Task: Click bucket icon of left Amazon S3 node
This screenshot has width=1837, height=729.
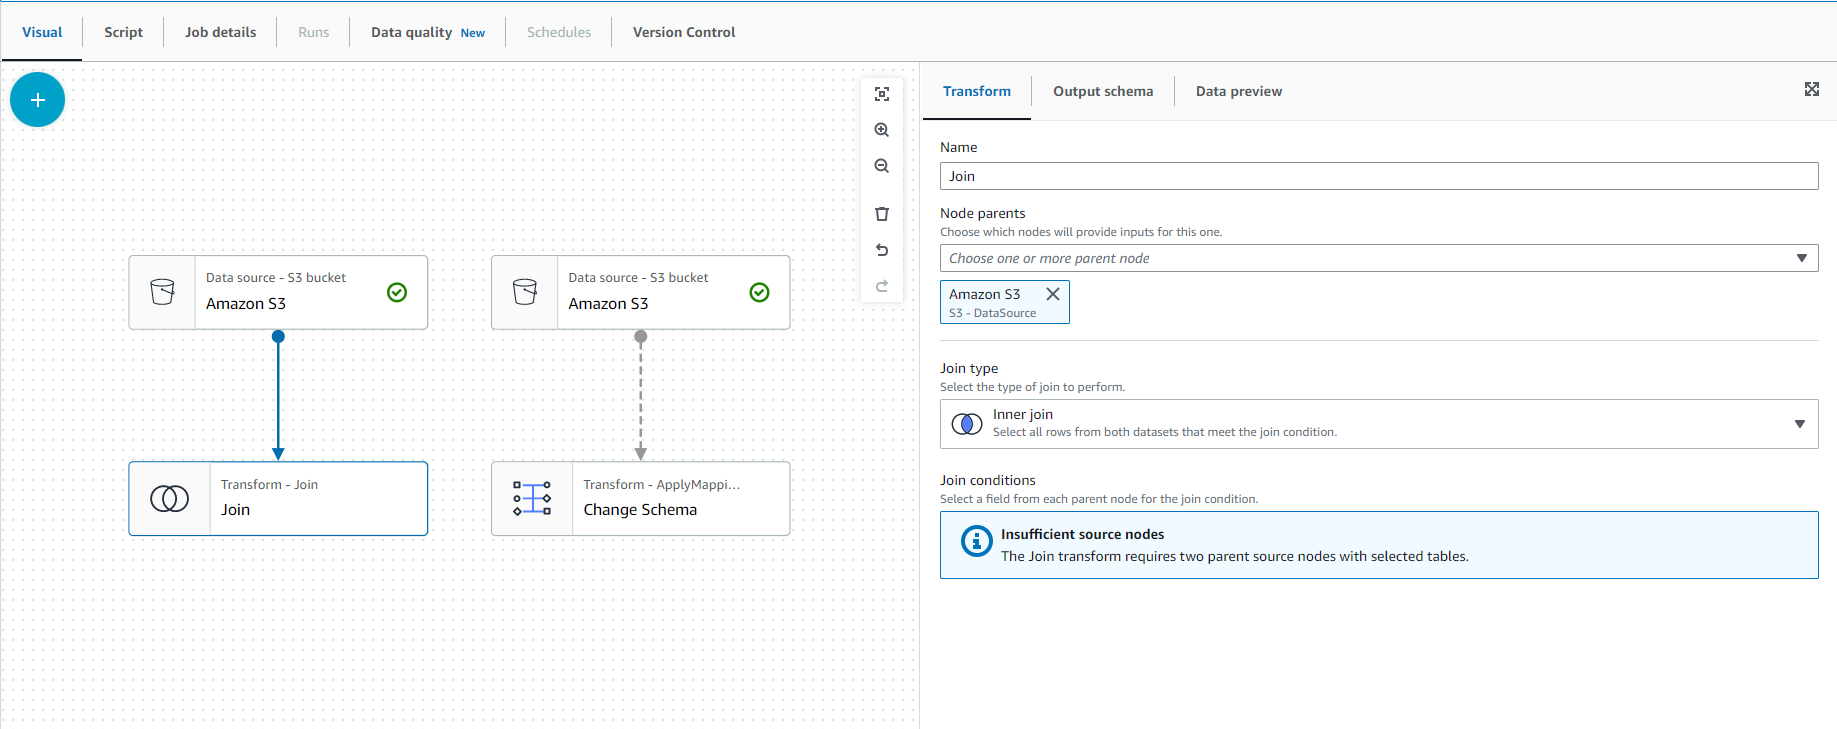Action: [162, 292]
